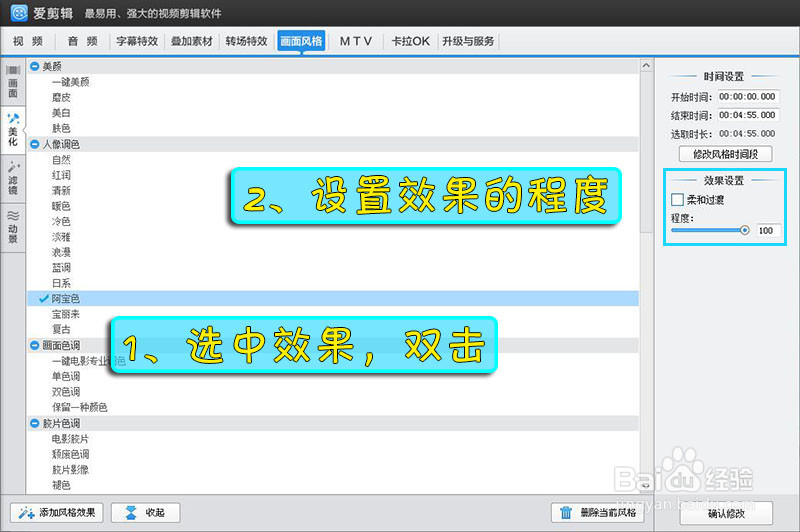The width and height of the screenshot is (800, 532).
Task: Select the 颓废色调 effect
Action: 70,454
